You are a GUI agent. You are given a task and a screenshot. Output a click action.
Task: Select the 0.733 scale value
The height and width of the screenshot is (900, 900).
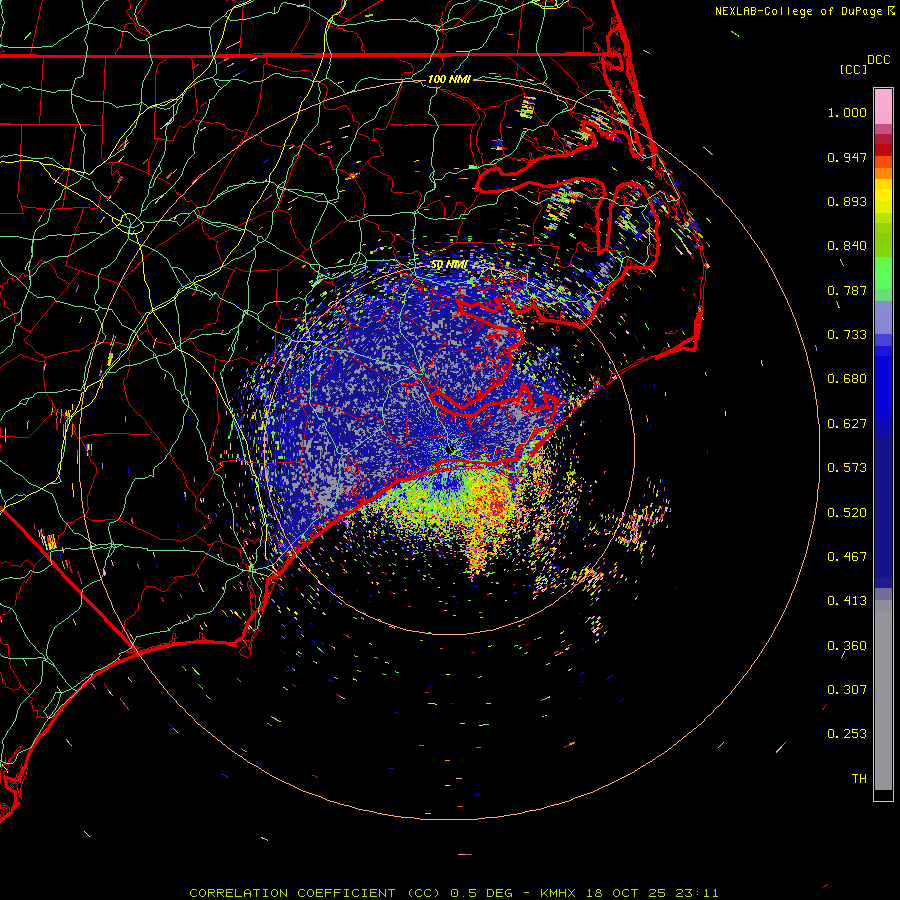[x=847, y=335]
